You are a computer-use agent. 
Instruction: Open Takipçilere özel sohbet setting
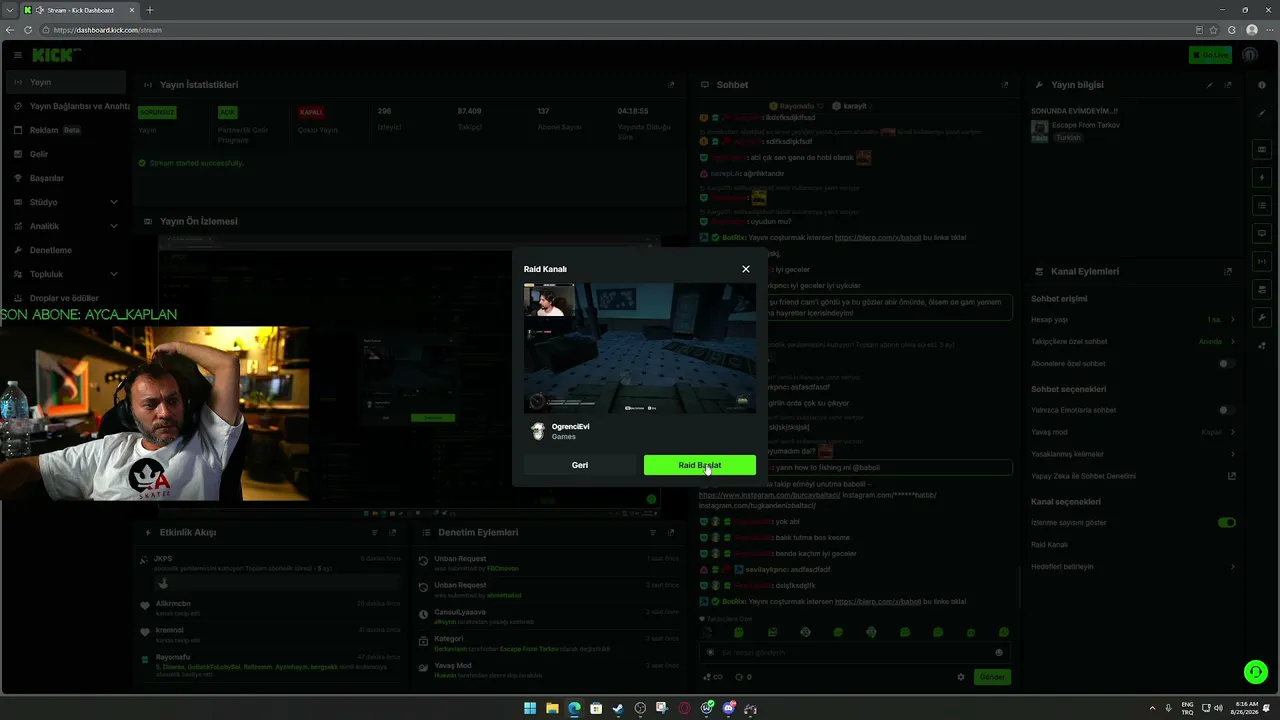[x=1133, y=342]
